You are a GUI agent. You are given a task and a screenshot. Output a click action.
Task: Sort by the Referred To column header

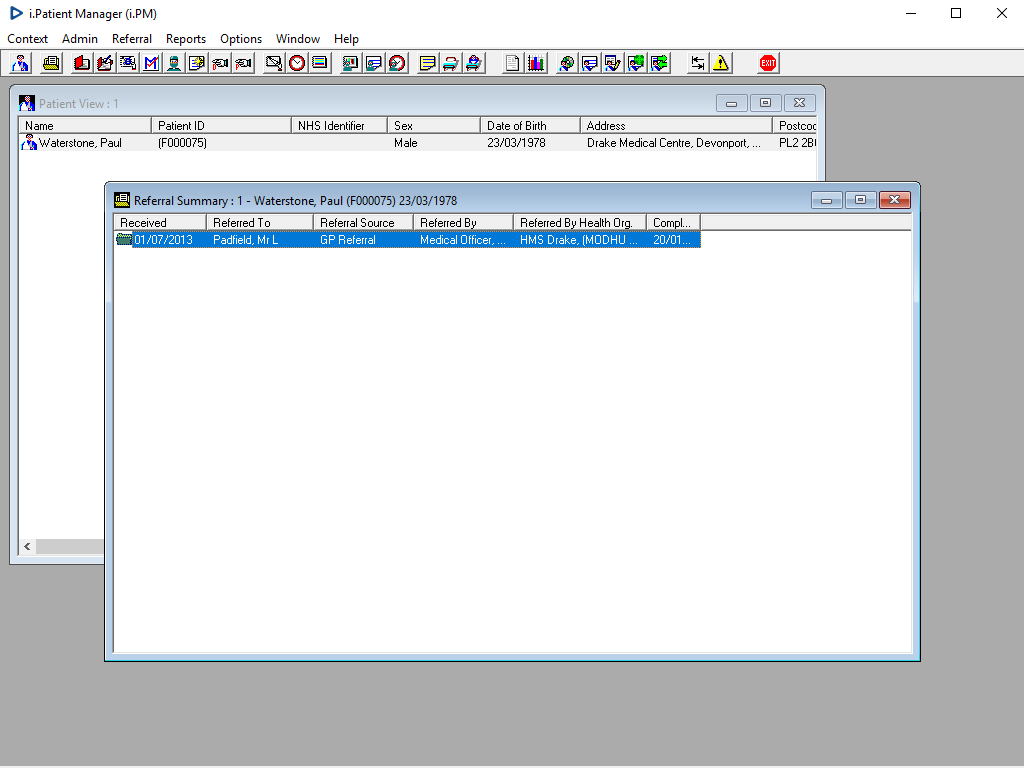260,223
